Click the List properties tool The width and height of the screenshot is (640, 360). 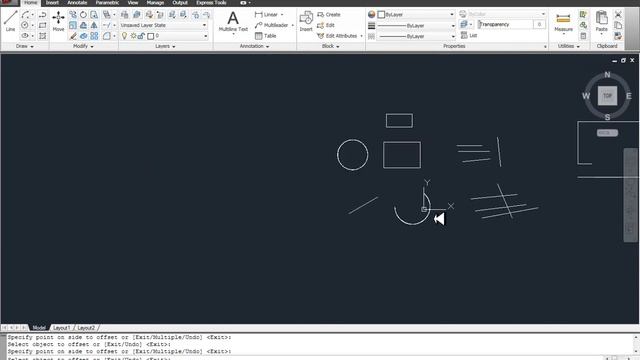pyautogui.click(x=469, y=36)
